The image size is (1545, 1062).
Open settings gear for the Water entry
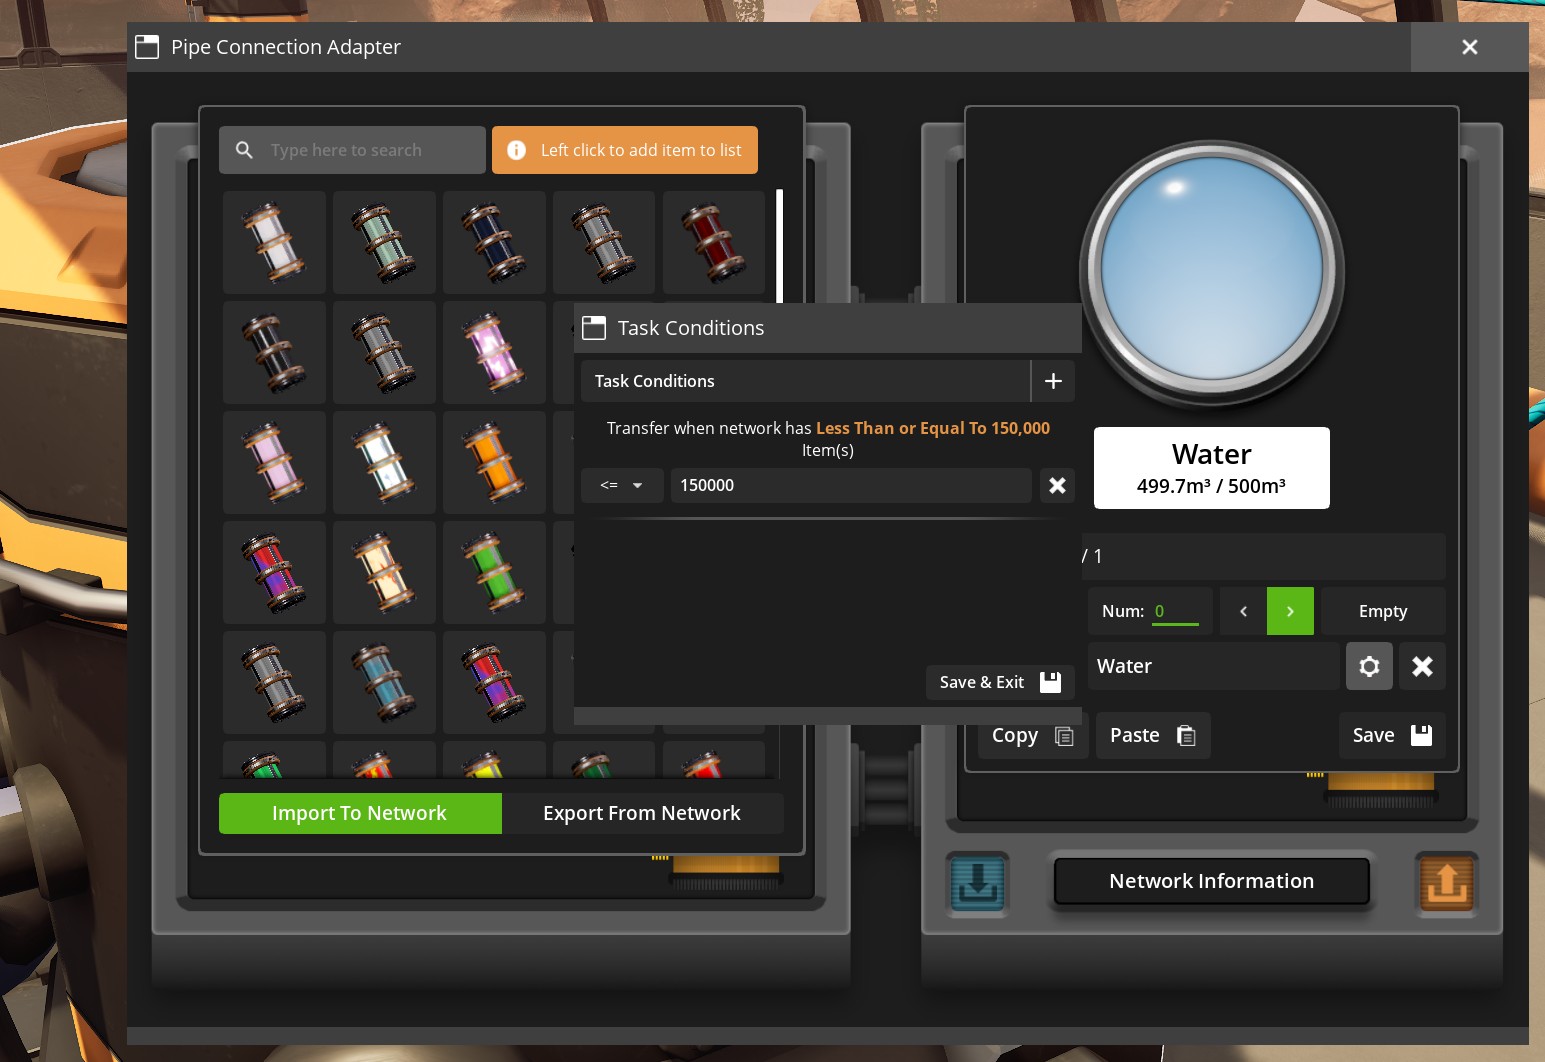coord(1369,666)
